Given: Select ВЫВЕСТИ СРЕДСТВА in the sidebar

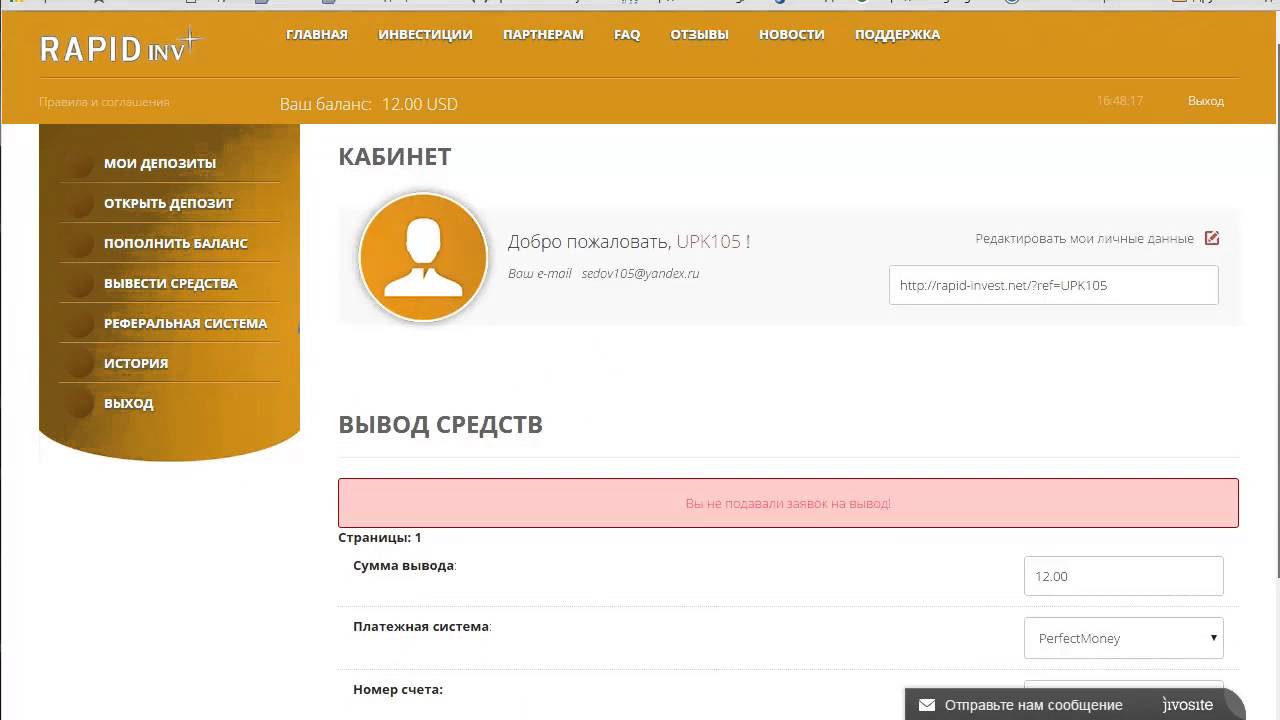Looking at the screenshot, I should (171, 283).
